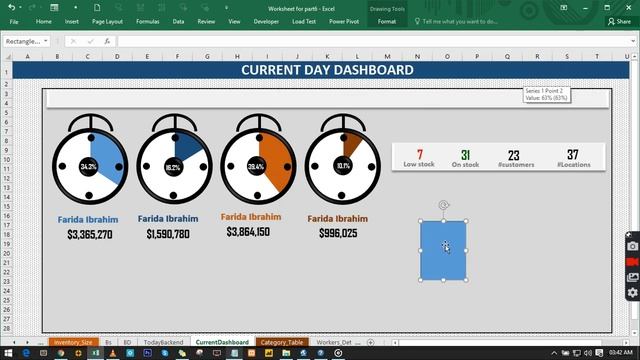Select row 10 header
This screenshot has height=360, width=640.
click(x=7, y=159)
